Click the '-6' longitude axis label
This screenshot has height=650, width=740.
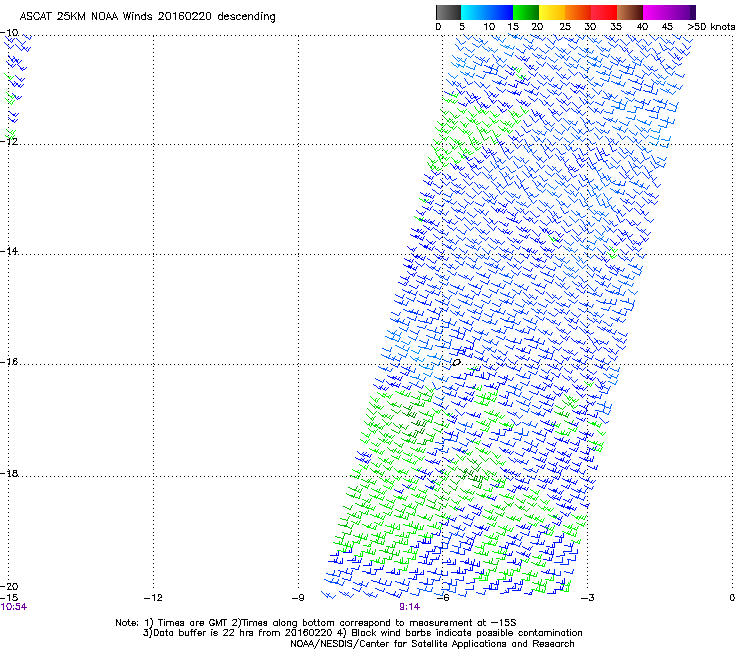click(x=442, y=598)
